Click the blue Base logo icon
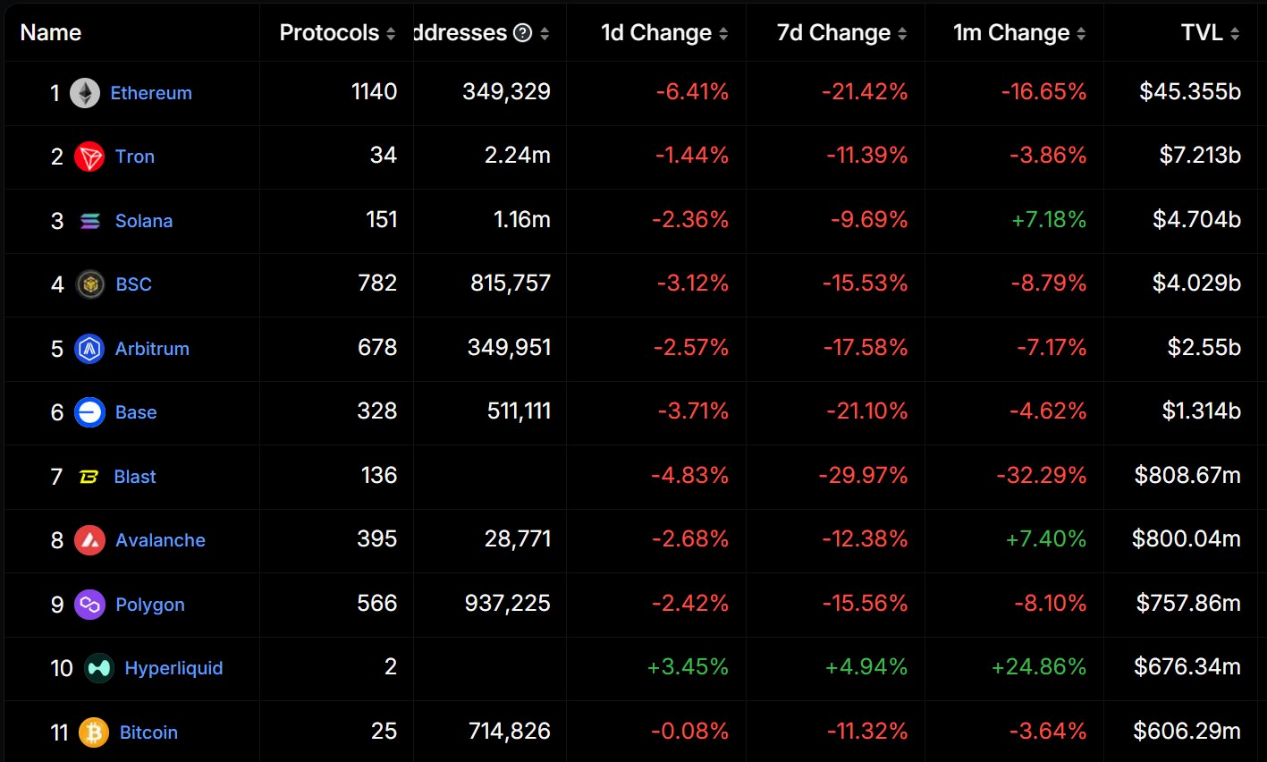The image size is (1267, 762). click(90, 413)
